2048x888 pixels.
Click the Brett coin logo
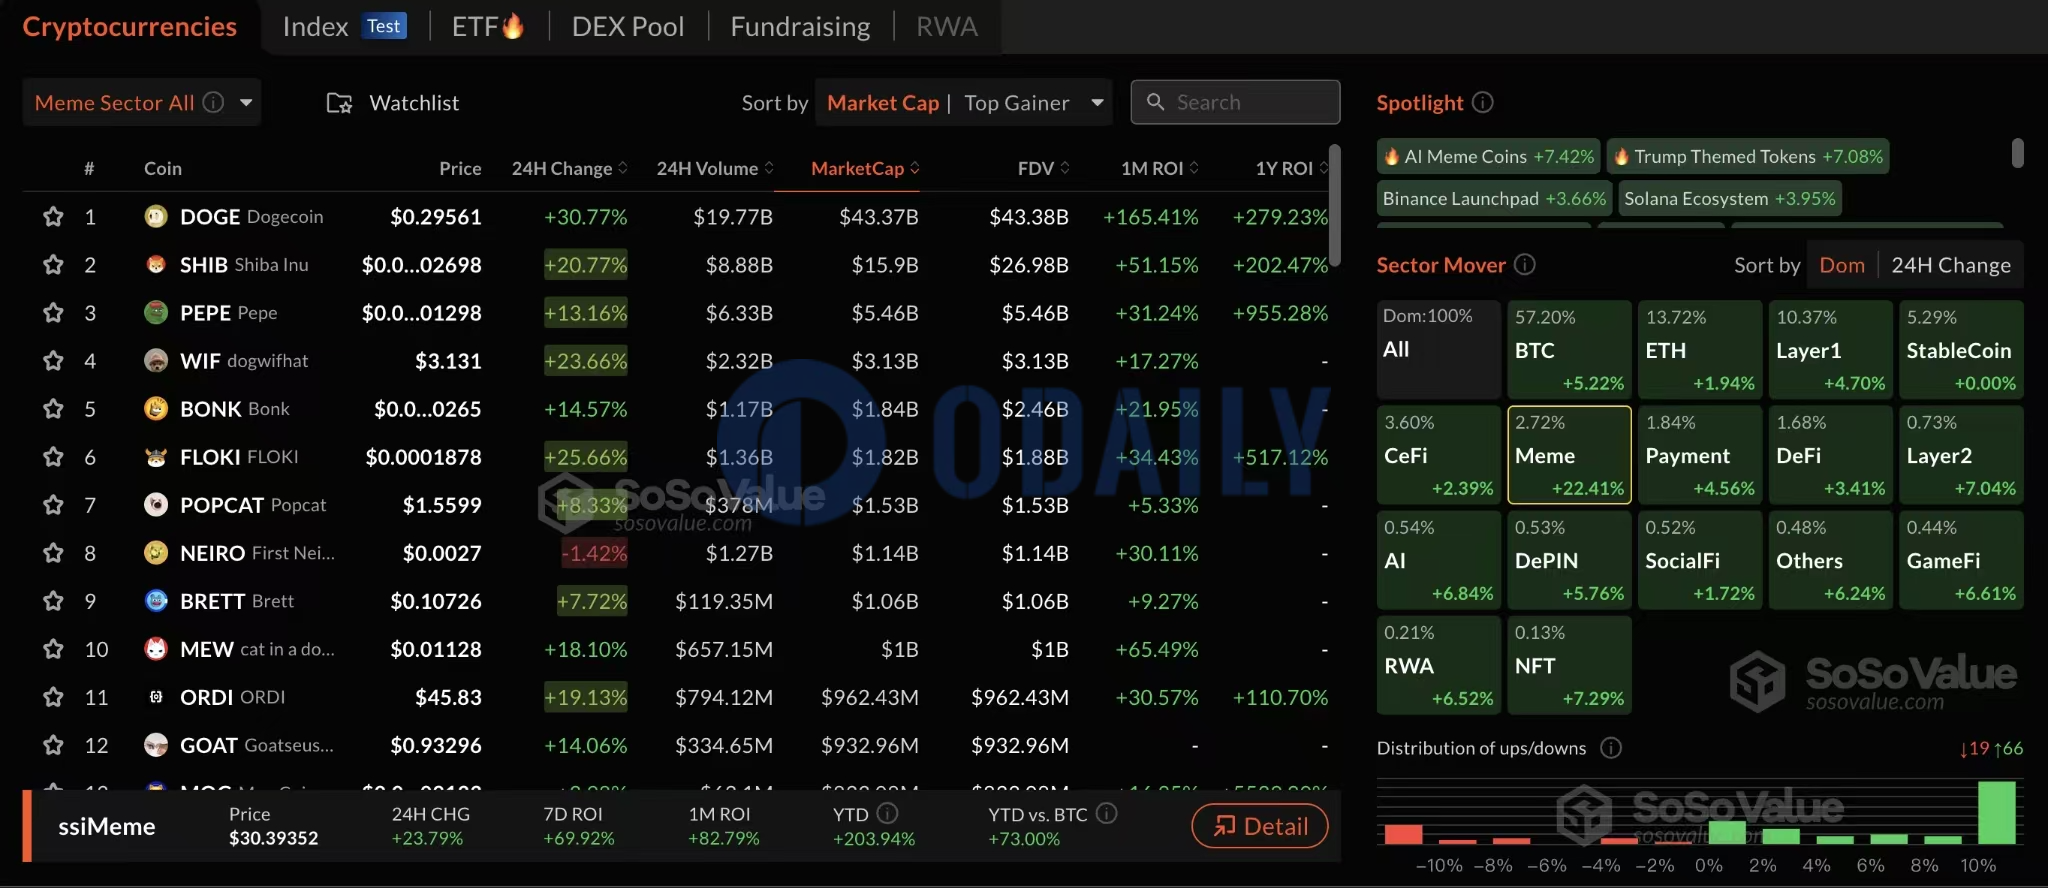pos(156,600)
